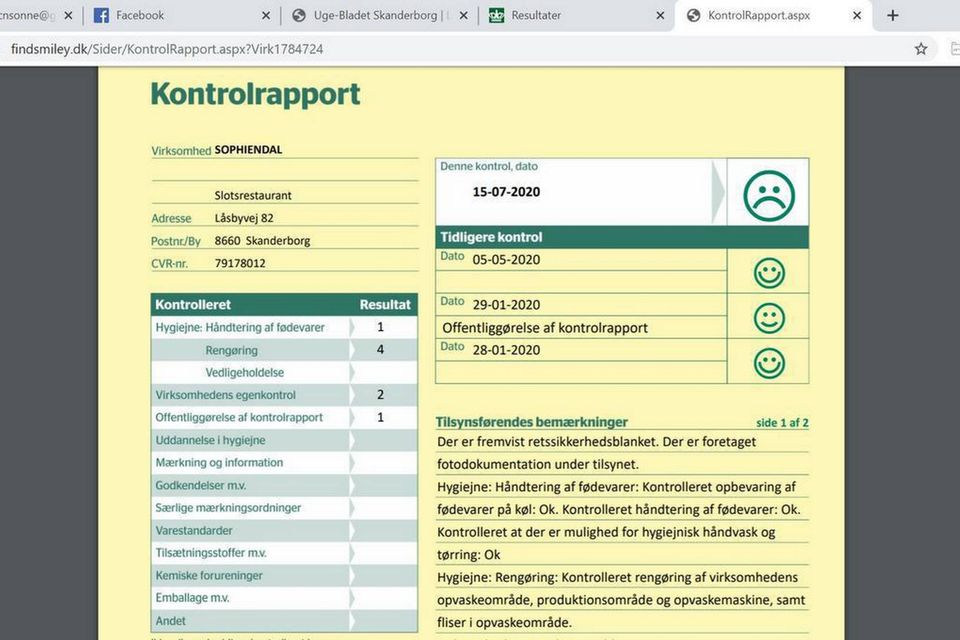
Task: Click the happy smiley for 29-01-2020
Action: tap(769, 318)
